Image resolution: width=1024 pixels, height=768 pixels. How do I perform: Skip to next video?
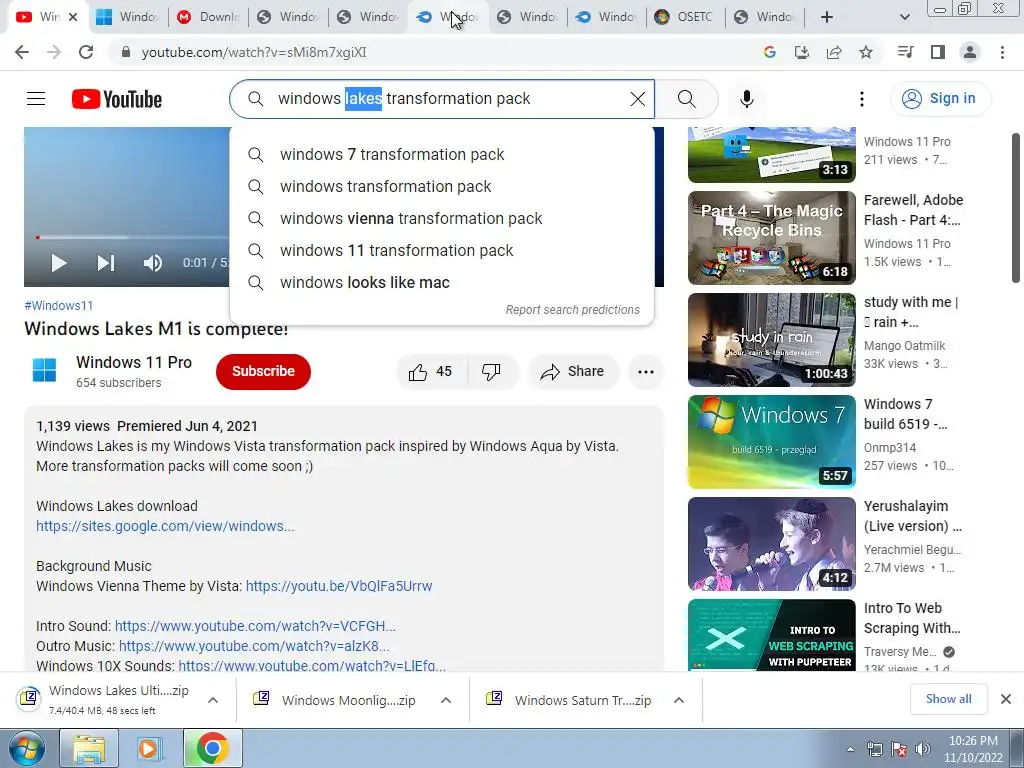[106, 263]
